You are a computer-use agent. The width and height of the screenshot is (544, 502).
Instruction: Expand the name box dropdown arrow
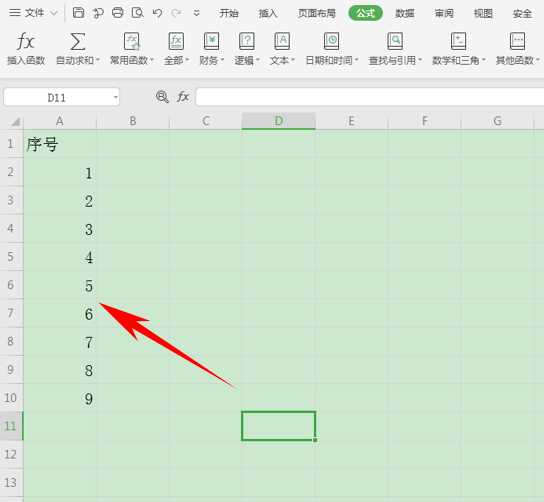tap(116, 97)
